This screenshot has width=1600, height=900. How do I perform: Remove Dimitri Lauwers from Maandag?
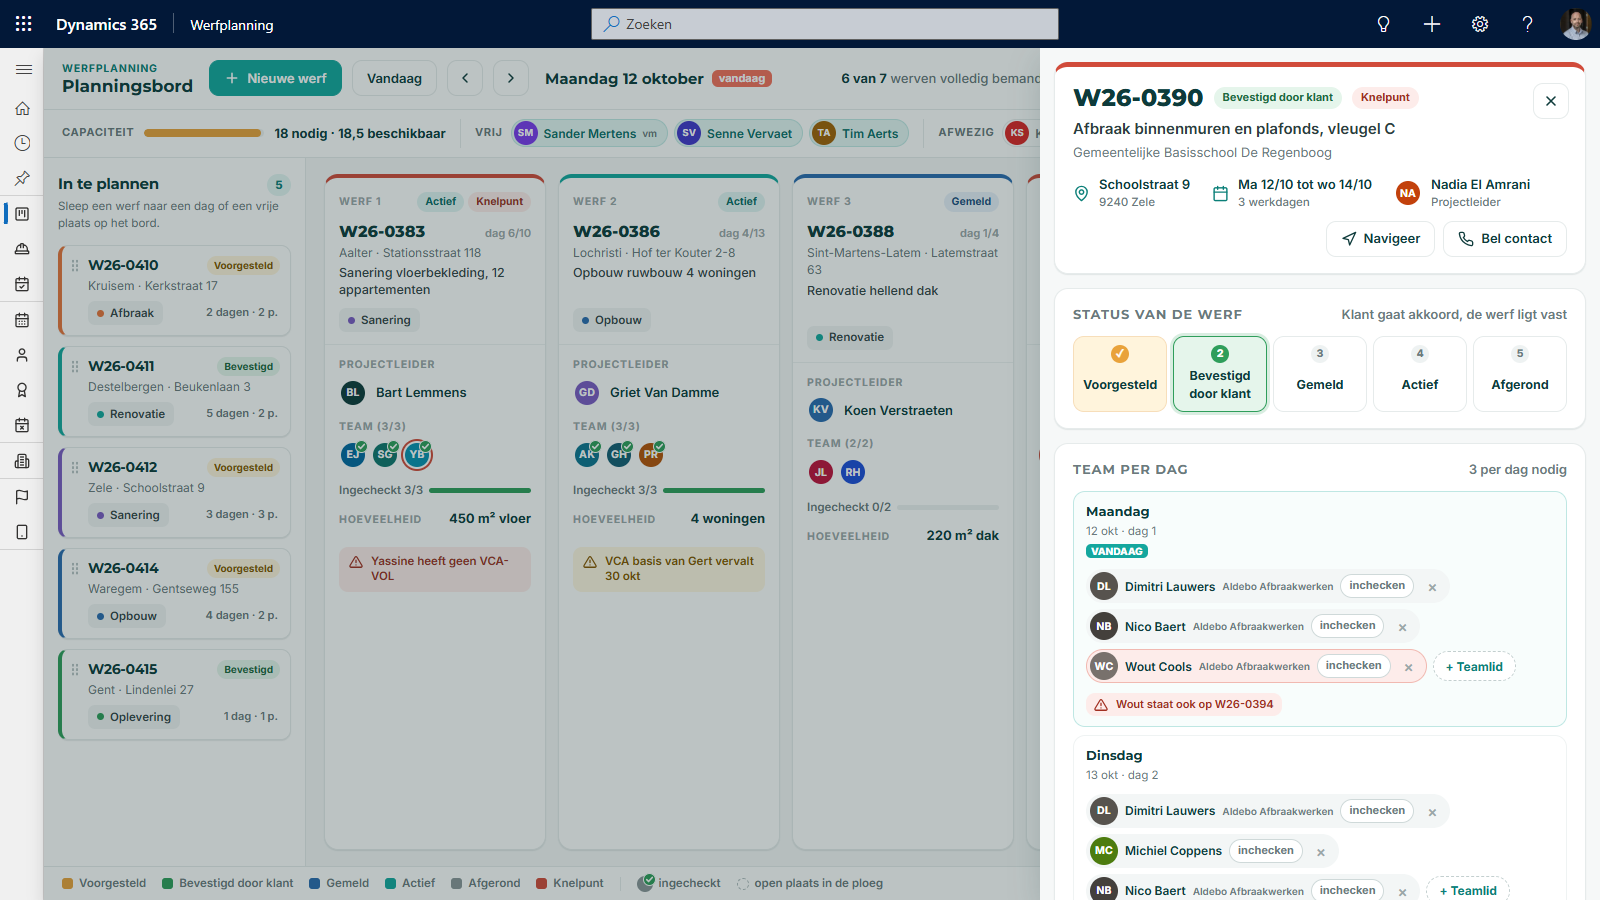pyautogui.click(x=1432, y=587)
